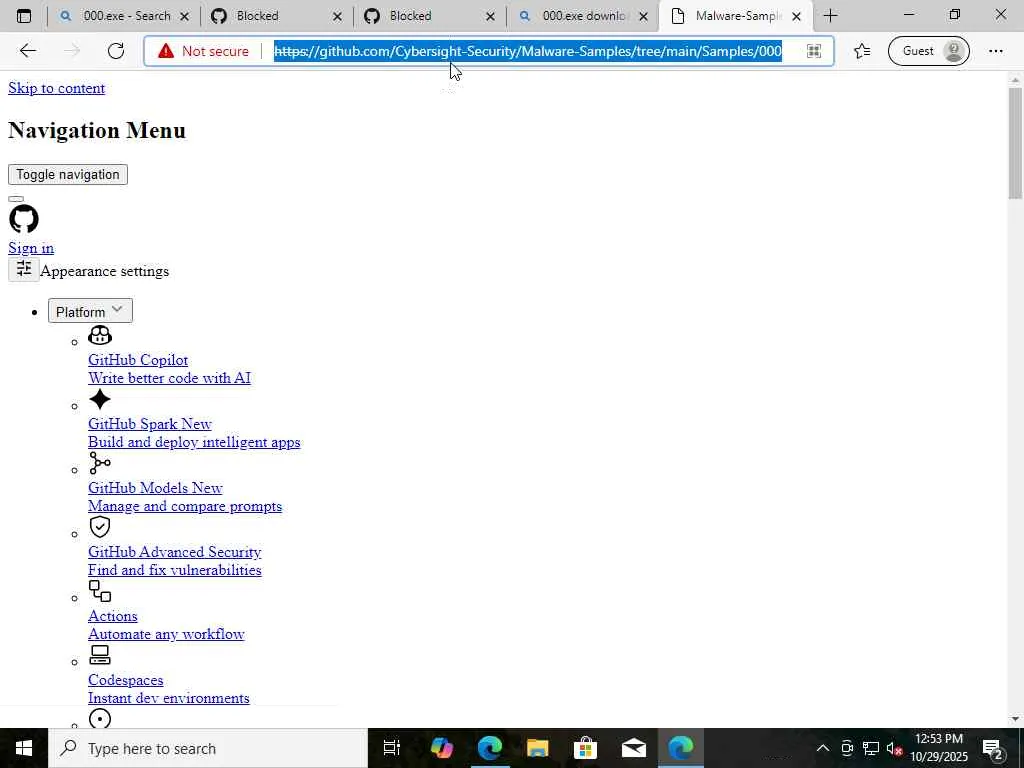Screen dimensions: 1024x768
Task: Close the Malware-Samples tab
Action: pos(796,16)
